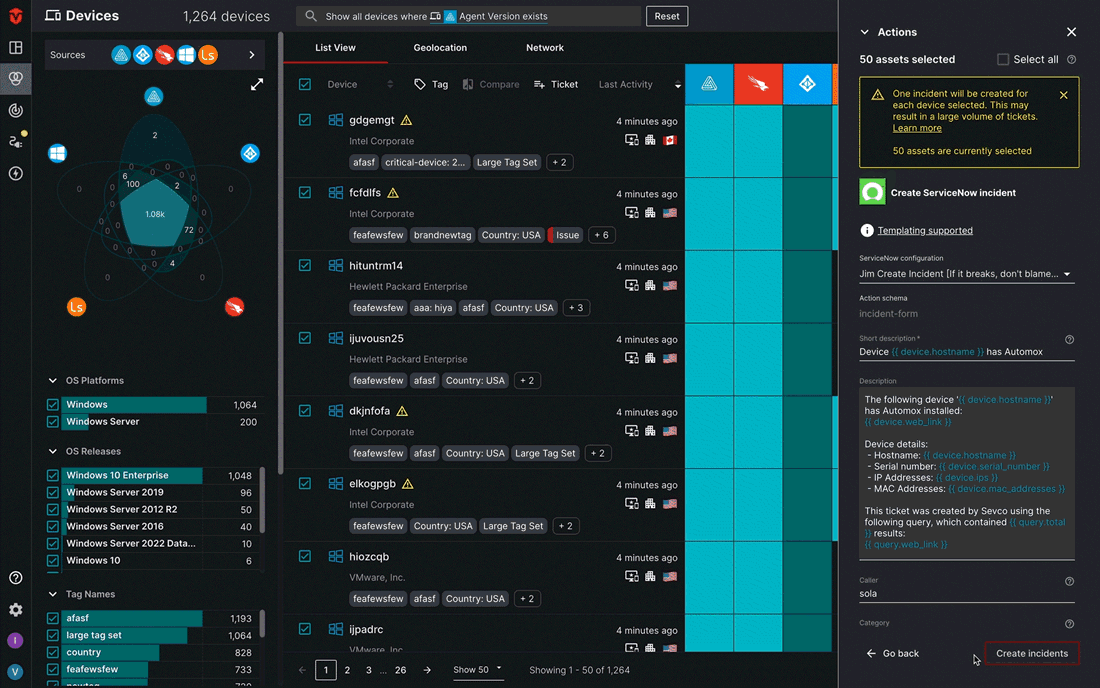The image size is (1100, 688).
Task: Click the Caller input field containing sola
Action: [x=967, y=593]
